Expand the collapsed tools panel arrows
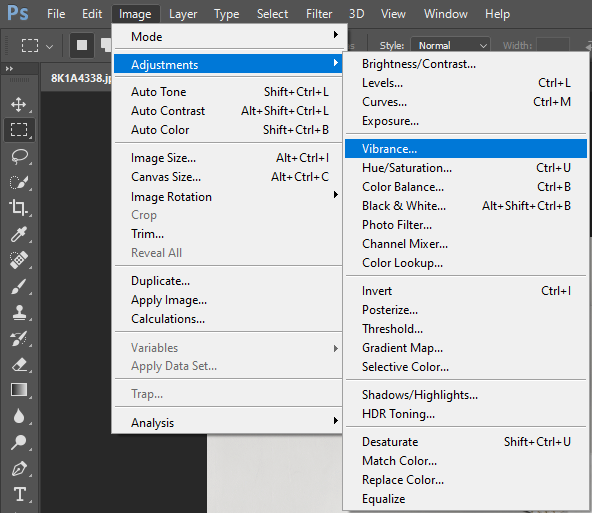Image resolution: width=592 pixels, height=513 pixels. coord(9,69)
